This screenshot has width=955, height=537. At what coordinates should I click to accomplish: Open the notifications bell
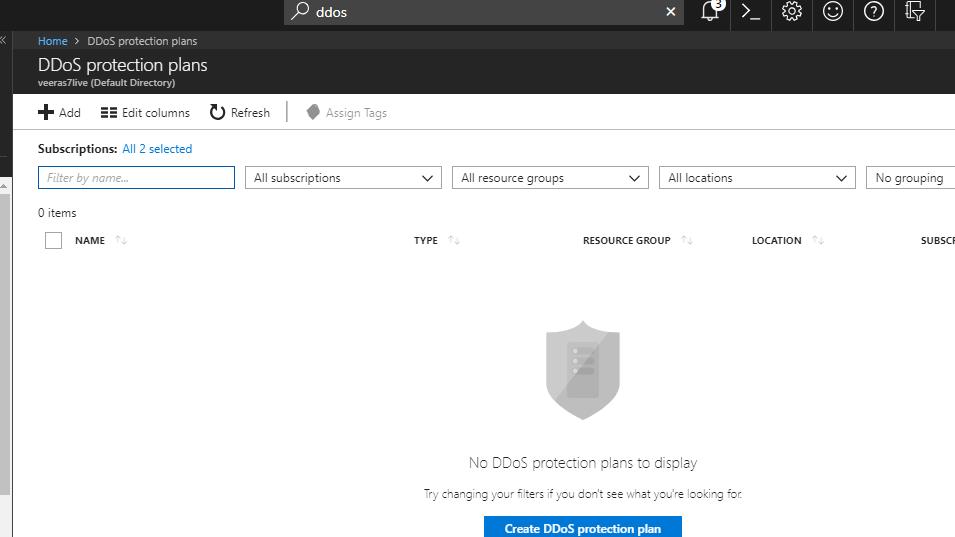pos(710,12)
